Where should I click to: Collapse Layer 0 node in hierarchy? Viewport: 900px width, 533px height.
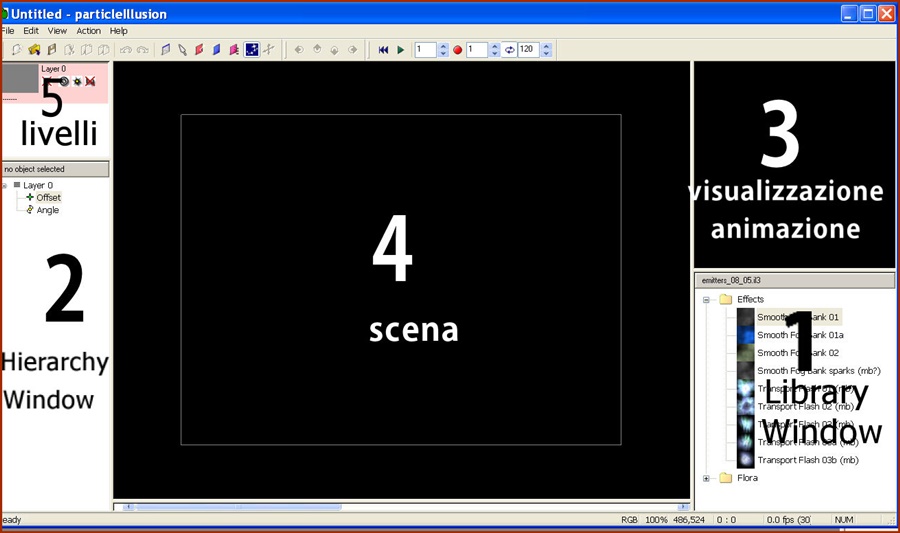(x=5, y=185)
